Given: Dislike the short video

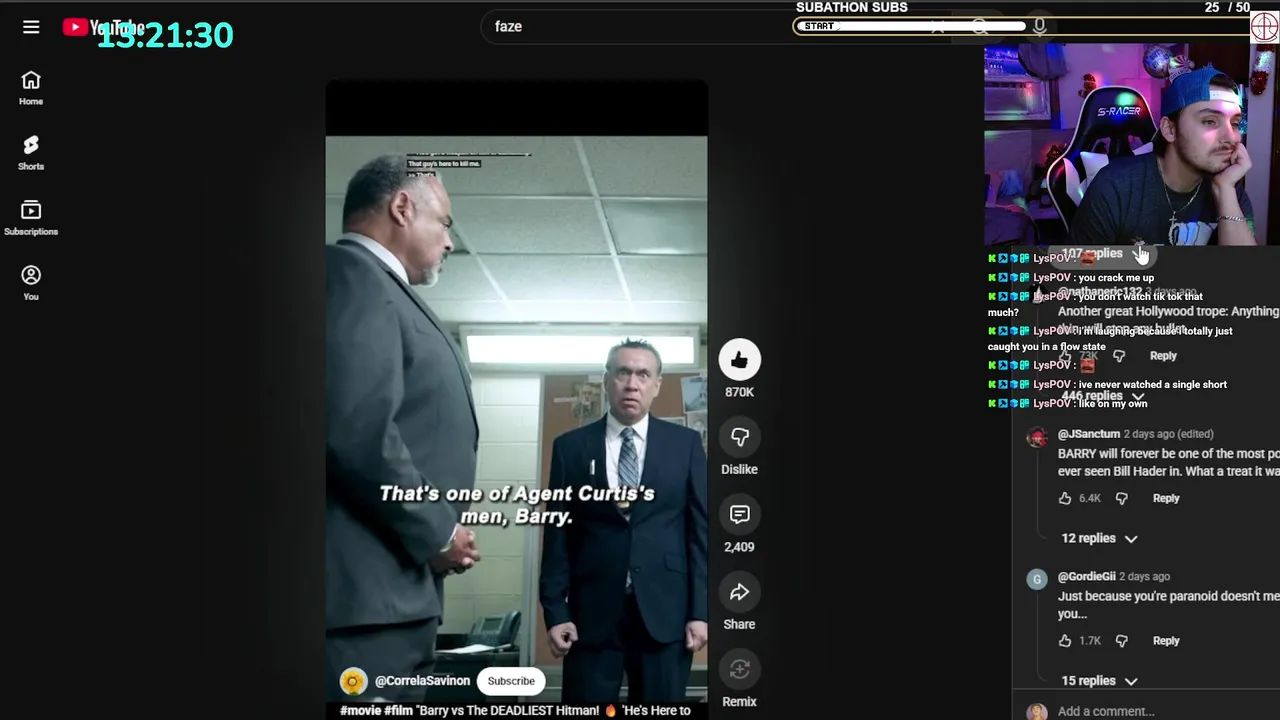Looking at the screenshot, I should (739, 437).
